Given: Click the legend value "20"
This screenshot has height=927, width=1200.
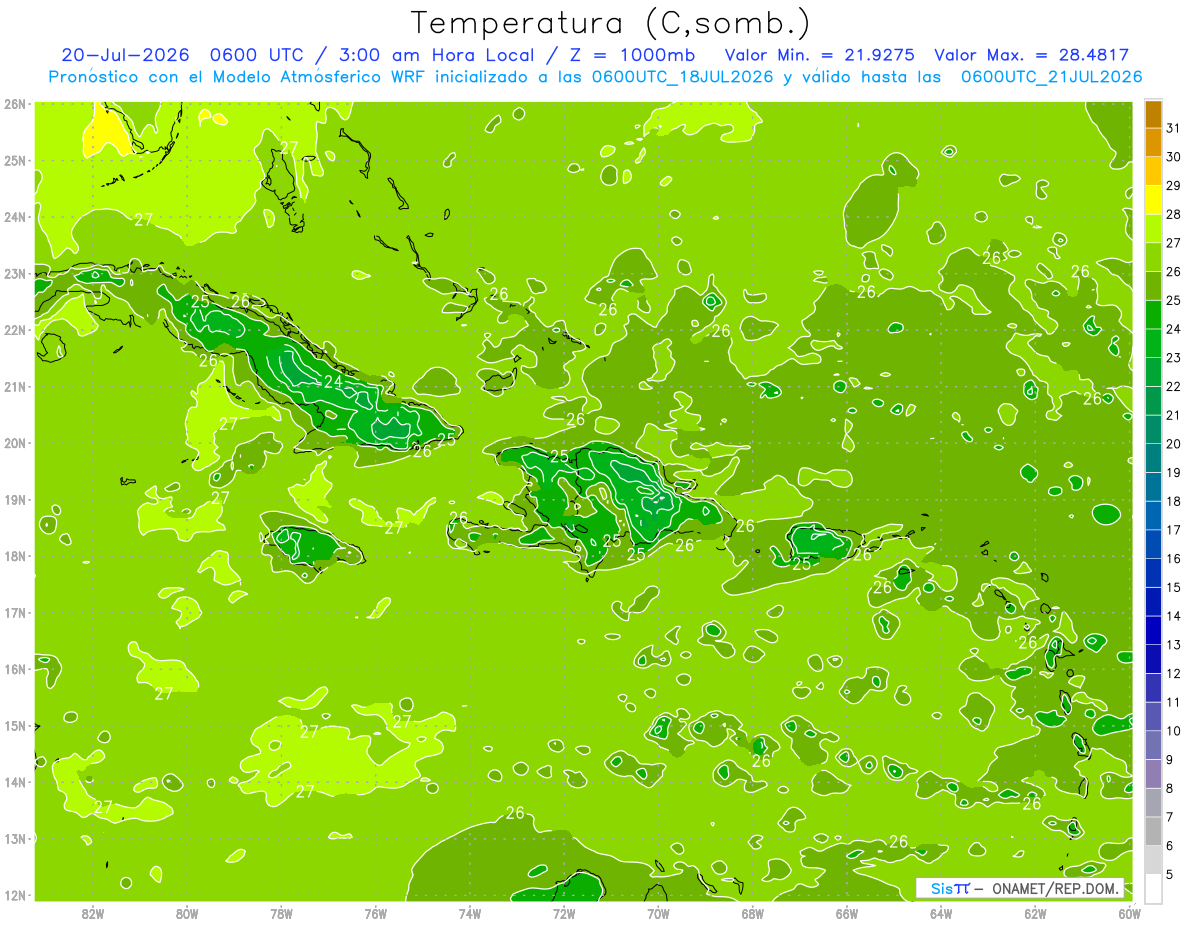Looking at the screenshot, I should tap(1174, 444).
